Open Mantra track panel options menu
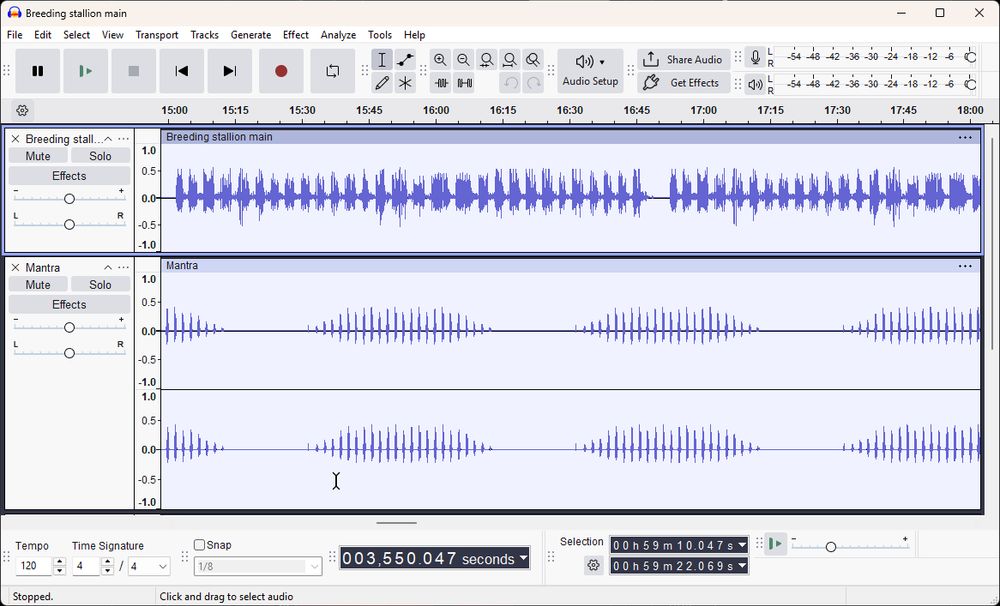This screenshot has height=606, width=1000. (124, 268)
